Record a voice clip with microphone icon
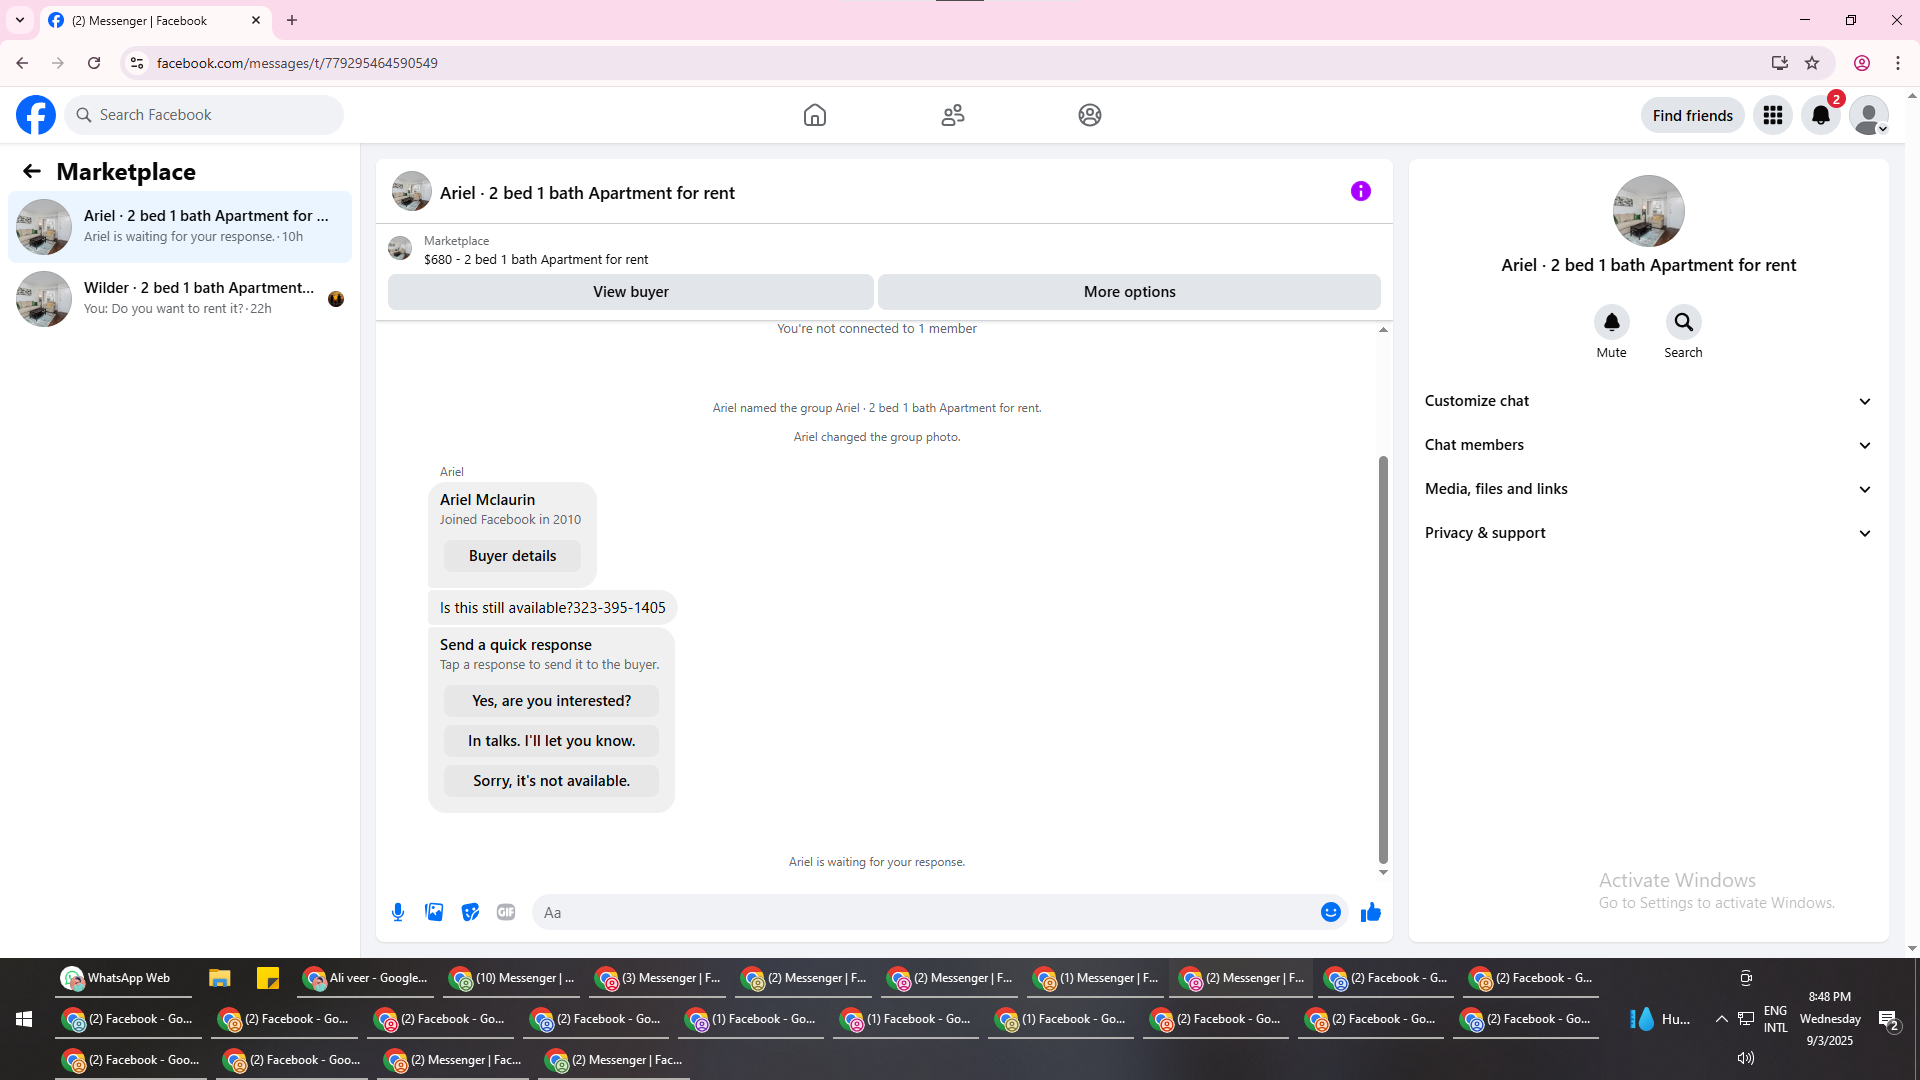Image resolution: width=1920 pixels, height=1080 pixels. click(x=398, y=912)
